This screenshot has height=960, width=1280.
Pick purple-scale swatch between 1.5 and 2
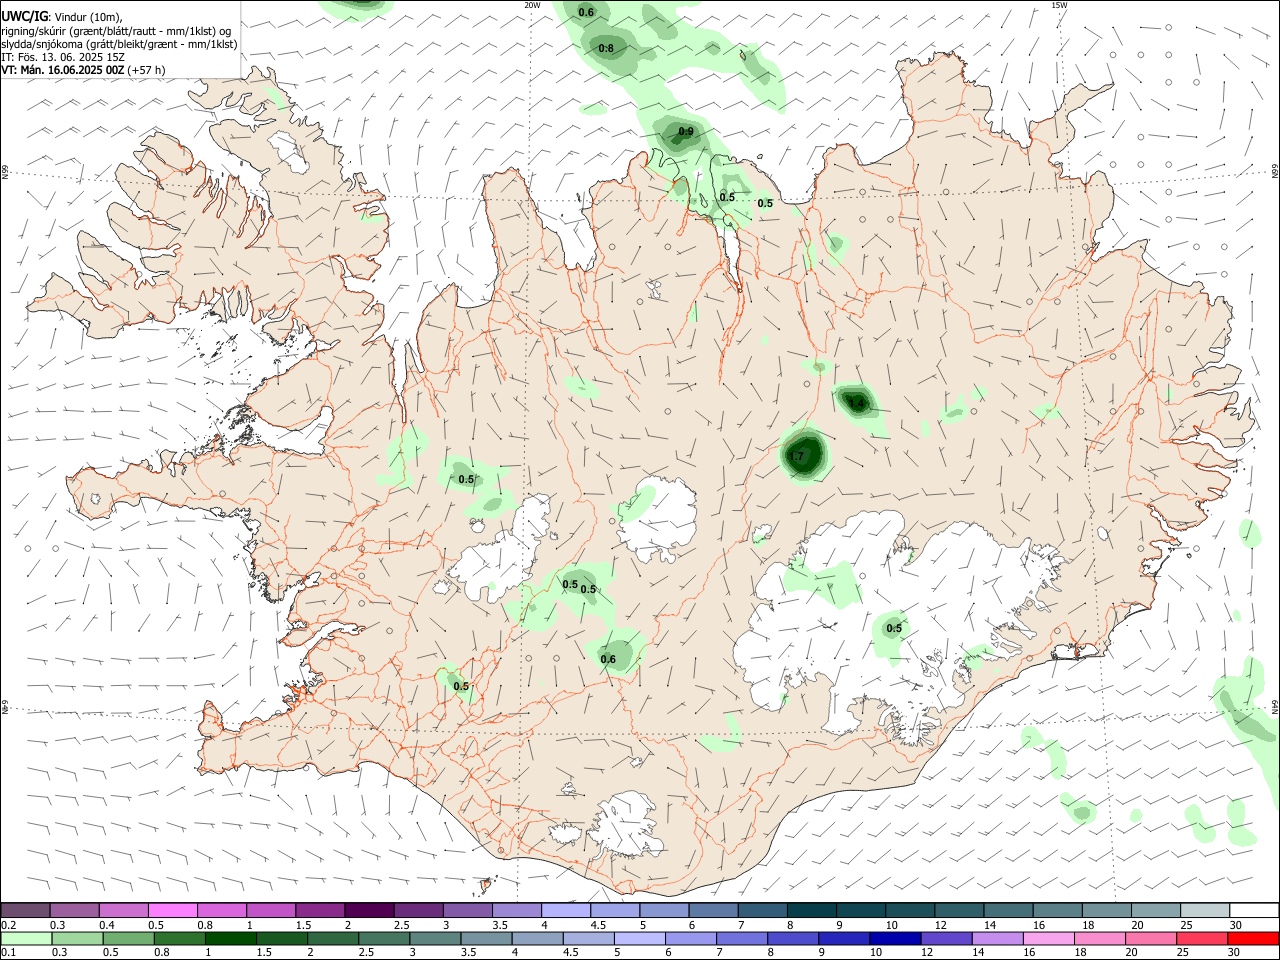[x=320, y=911]
